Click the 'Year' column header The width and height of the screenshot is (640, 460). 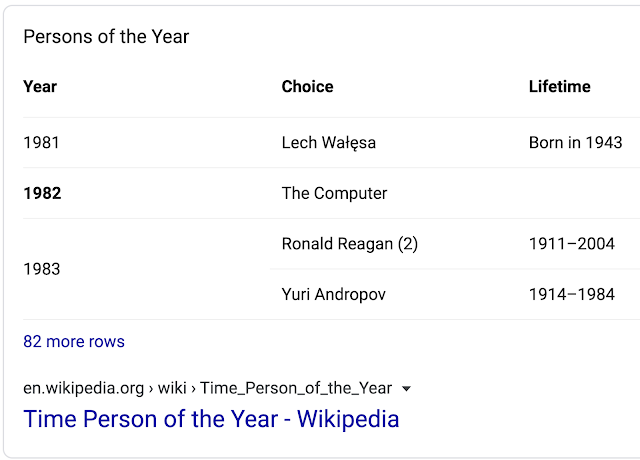coord(40,87)
